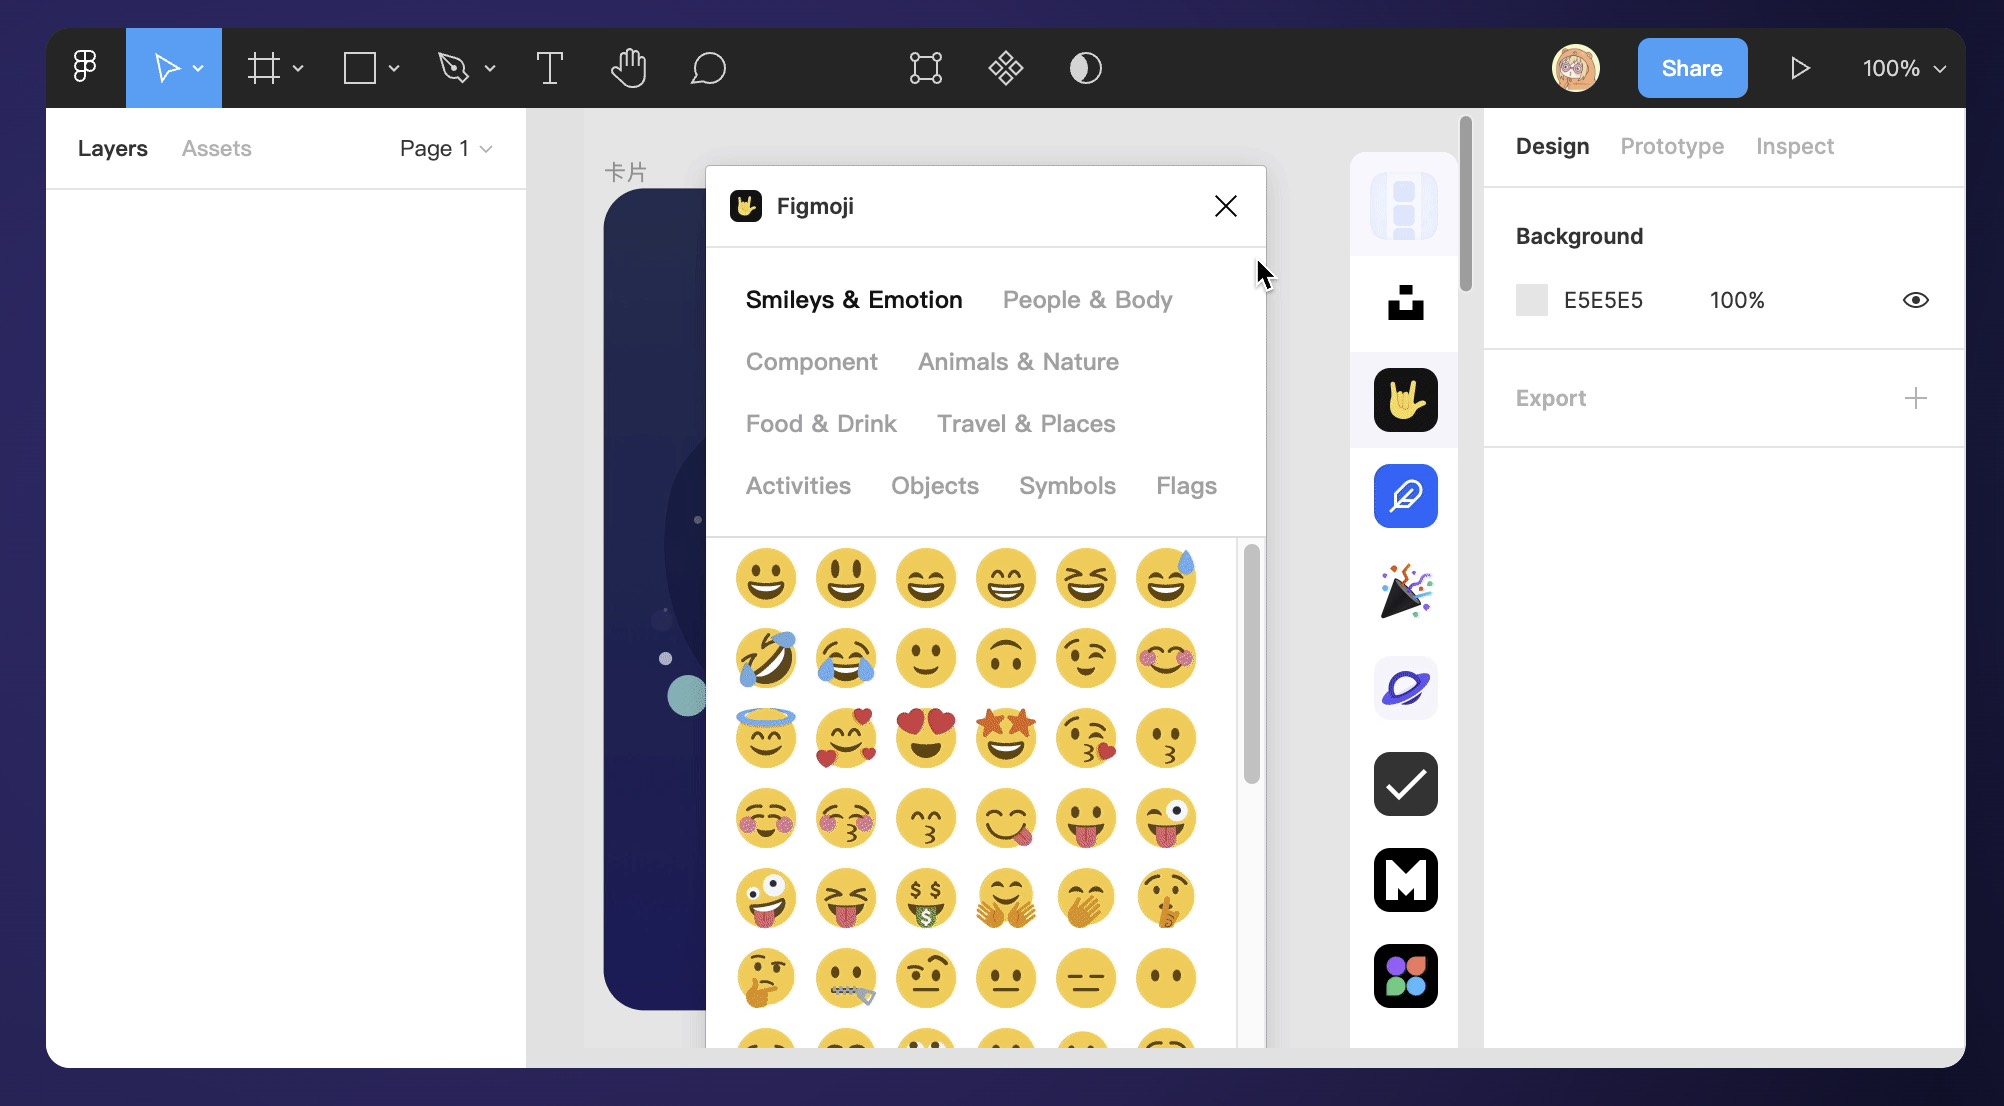Select the Symbols category
This screenshot has height=1106, width=2004.
1067,486
